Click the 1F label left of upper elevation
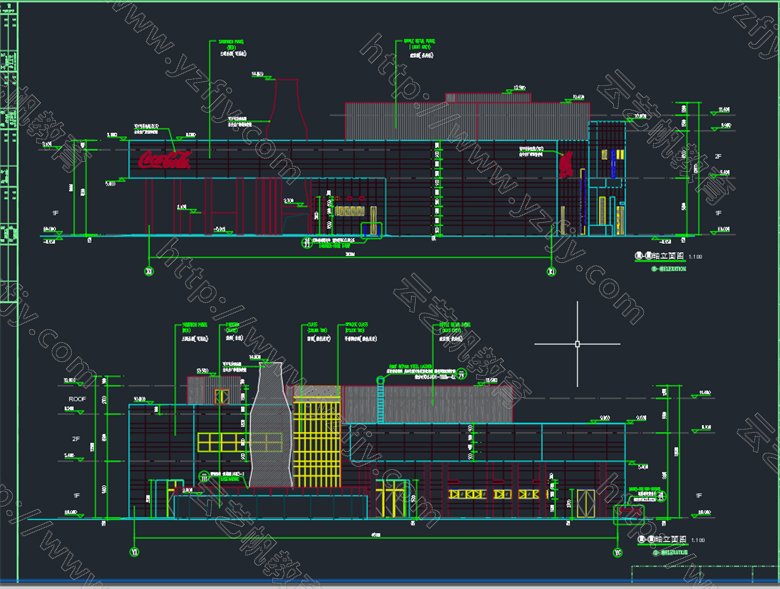 pos(56,213)
